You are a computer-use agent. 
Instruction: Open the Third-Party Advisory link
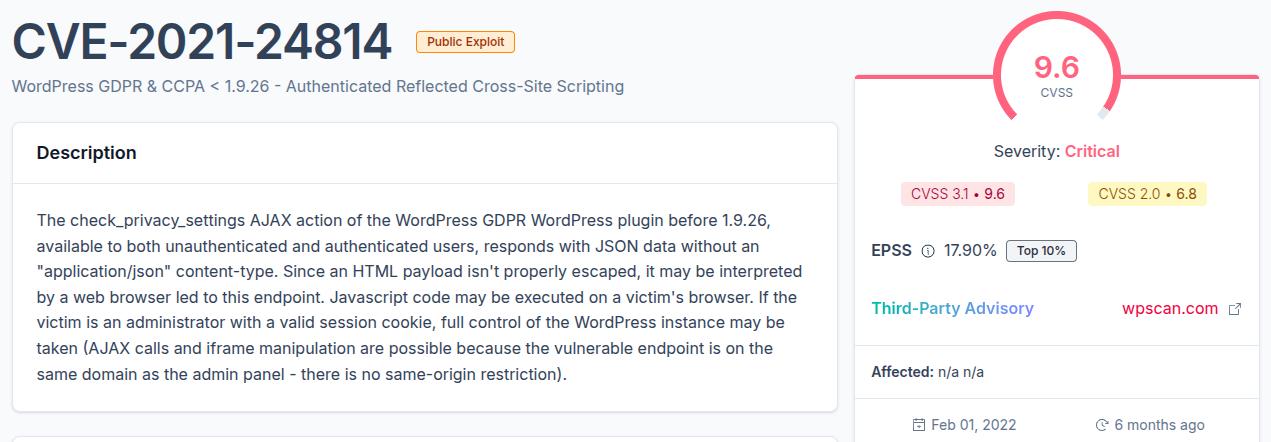[x=952, y=308]
